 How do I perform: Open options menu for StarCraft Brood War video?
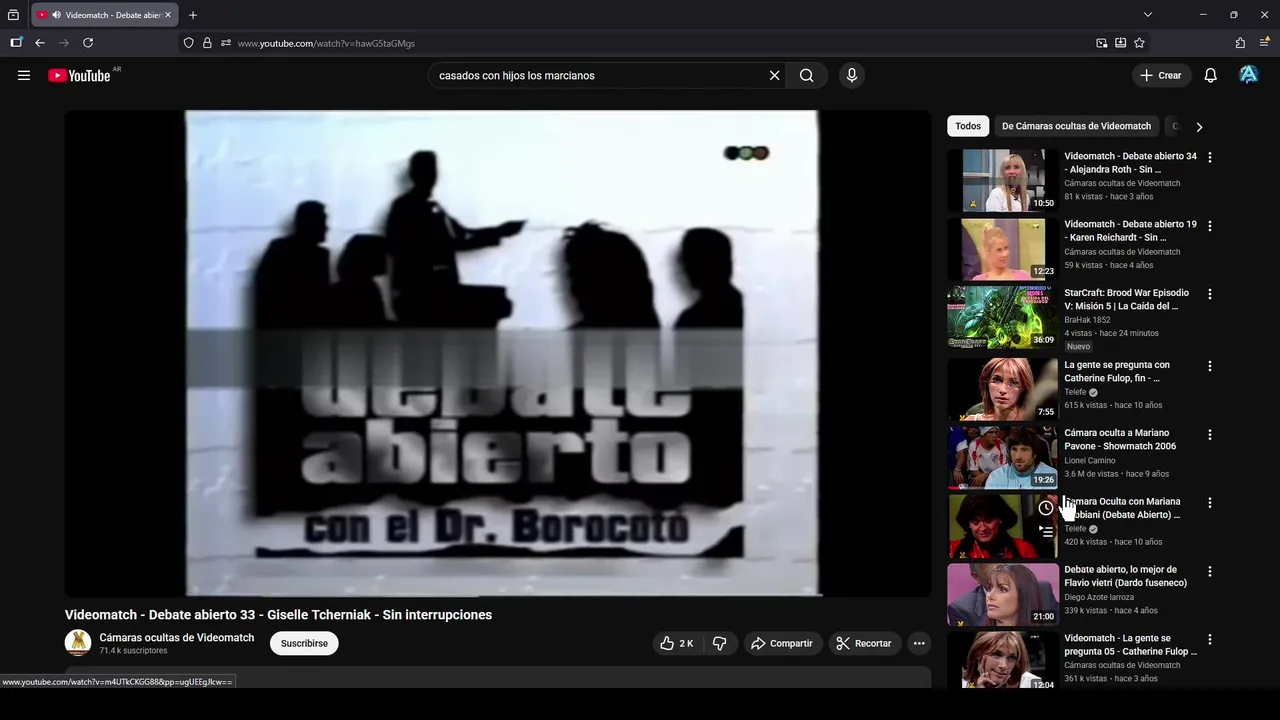click(x=1210, y=294)
